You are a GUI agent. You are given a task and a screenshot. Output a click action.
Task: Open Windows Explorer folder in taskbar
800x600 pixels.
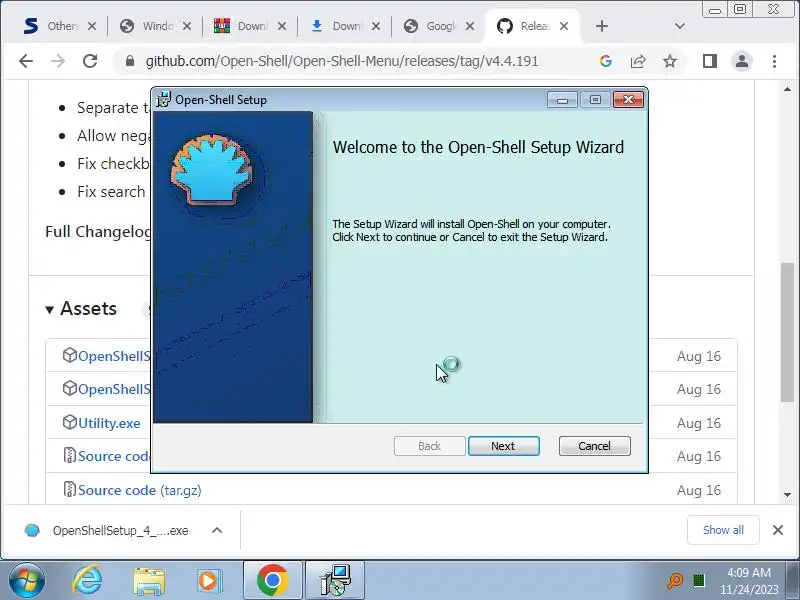coord(148,581)
